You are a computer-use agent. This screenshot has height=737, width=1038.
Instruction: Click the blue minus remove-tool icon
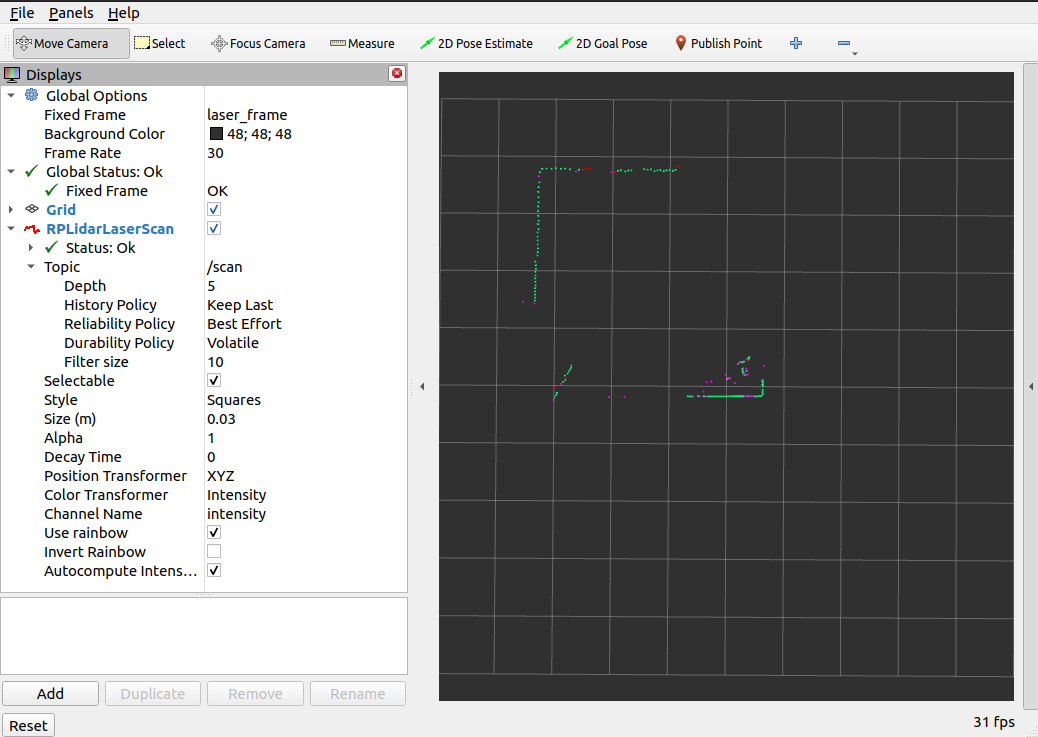click(x=843, y=43)
